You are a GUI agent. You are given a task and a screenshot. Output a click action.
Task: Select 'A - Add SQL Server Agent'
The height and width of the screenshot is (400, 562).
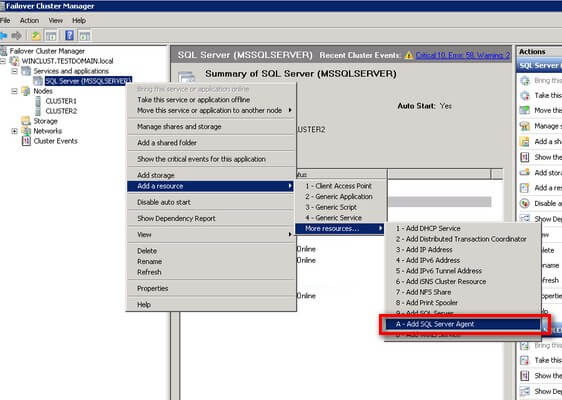coord(462,324)
